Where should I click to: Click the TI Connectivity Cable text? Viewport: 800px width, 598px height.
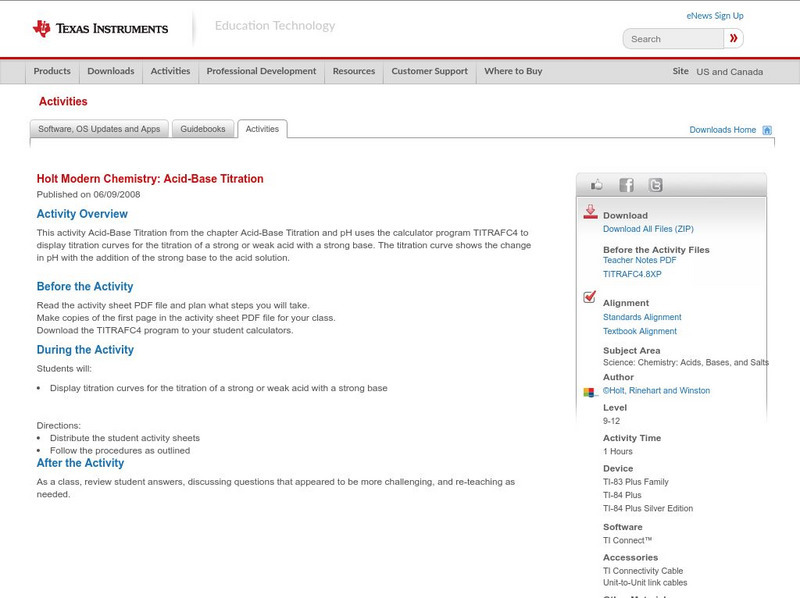[x=643, y=571]
